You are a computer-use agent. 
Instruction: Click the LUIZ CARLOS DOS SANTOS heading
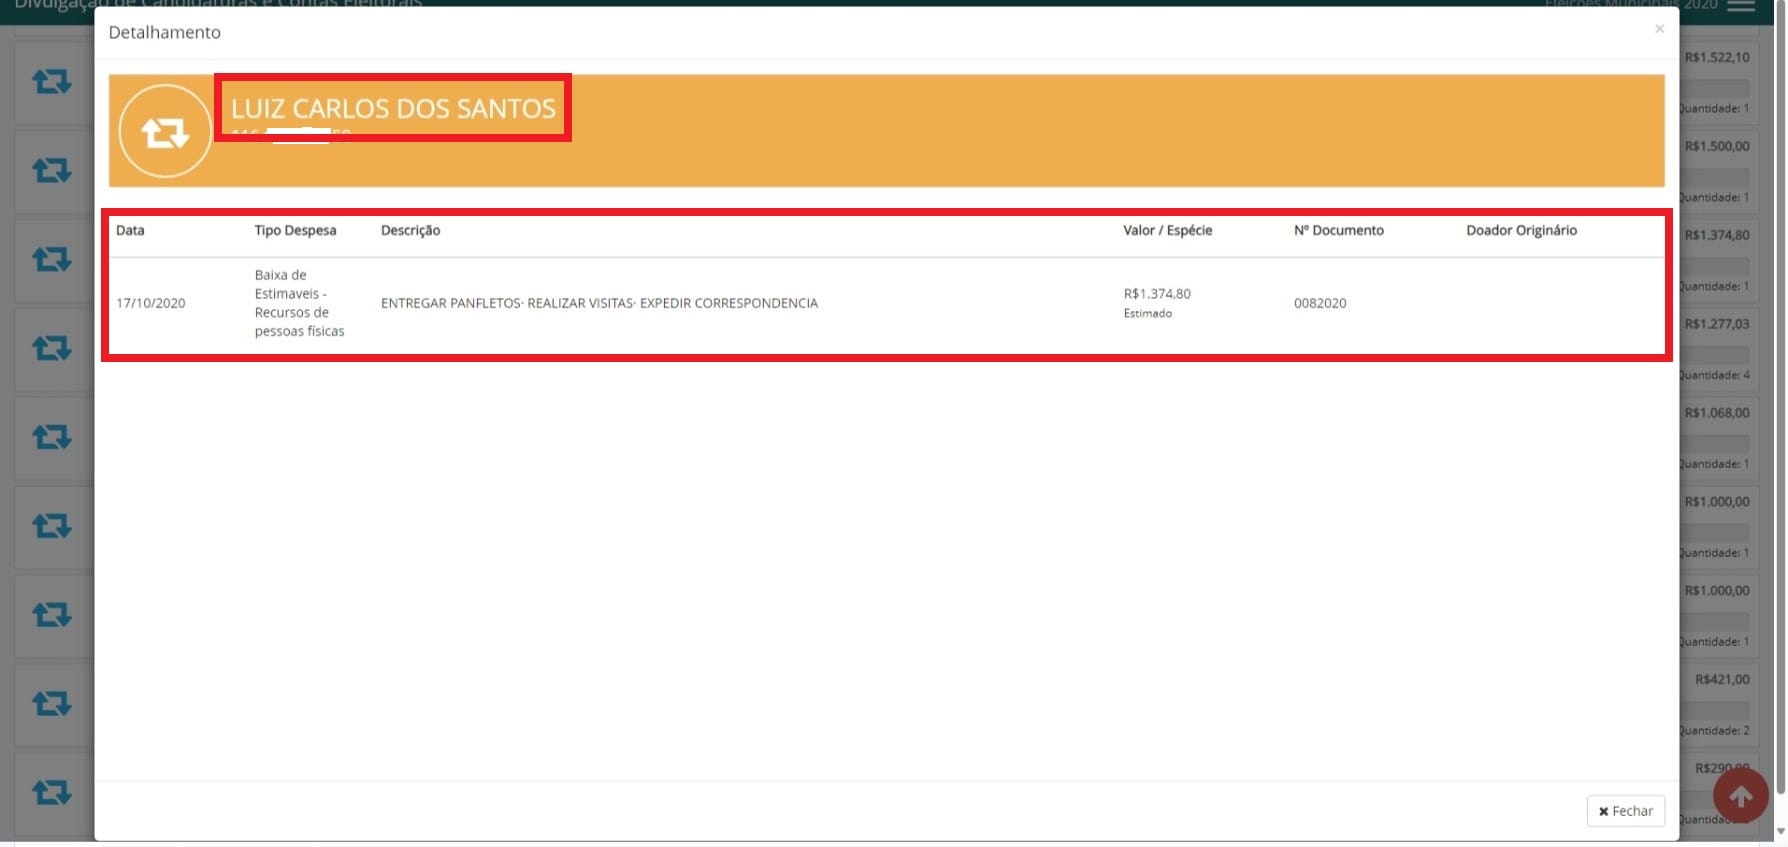click(x=393, y=108)
